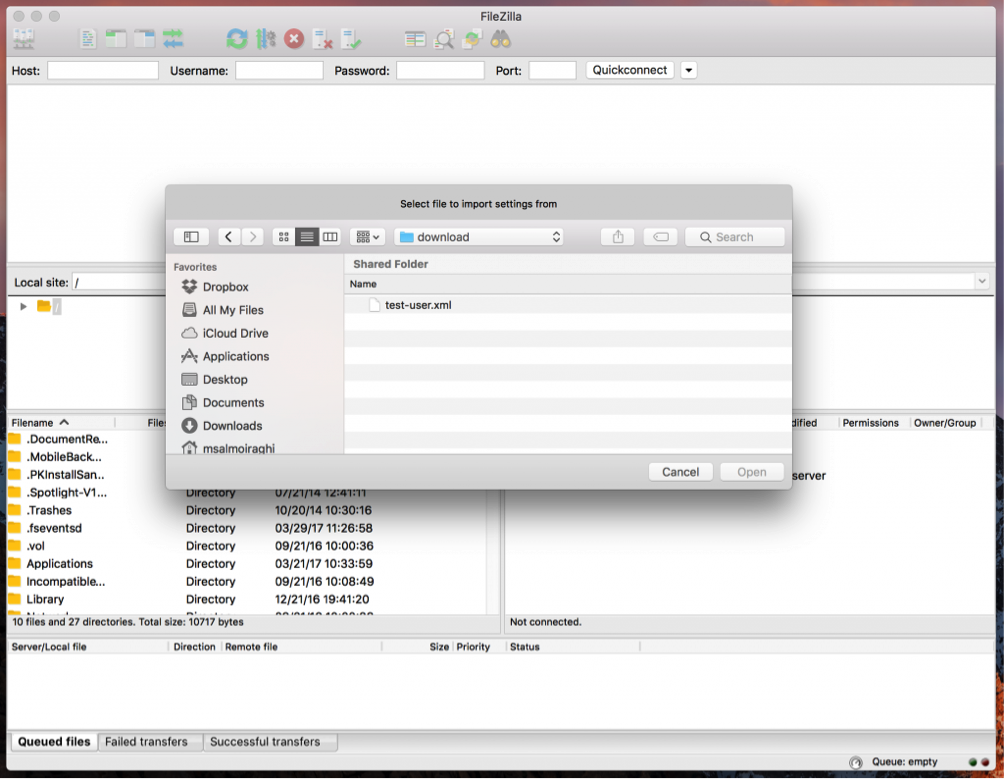
Task: Switch file dialog to icon view
Action: [284, 237]
